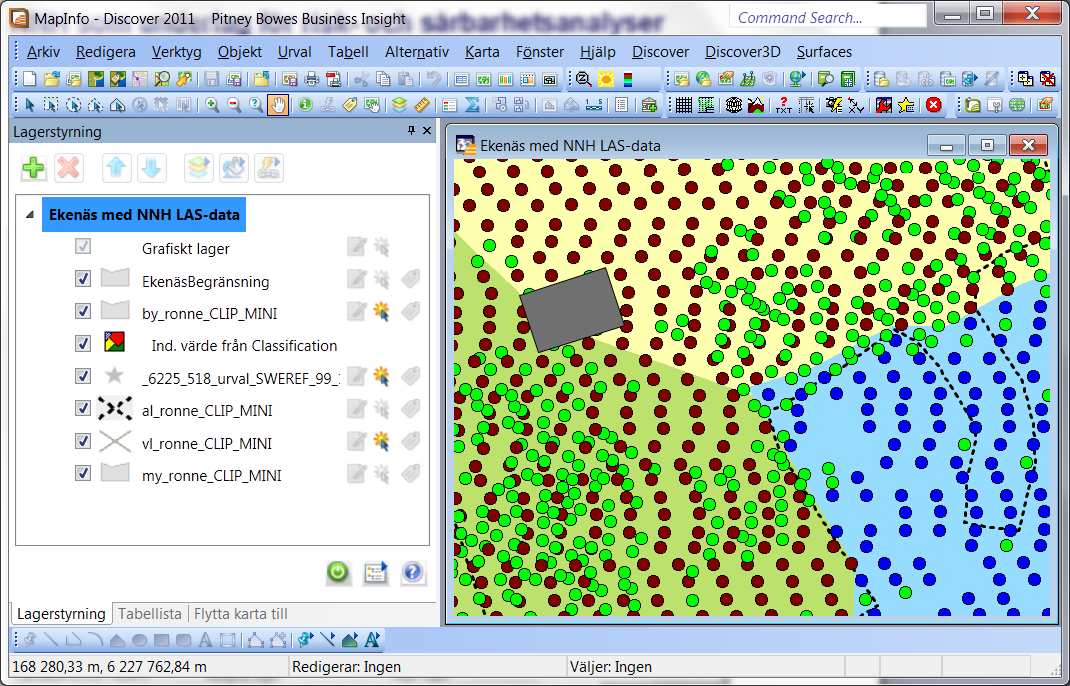1070x686 pixels.
Task: Switch to the Flytta karta till tab
Action: (241, 614)
